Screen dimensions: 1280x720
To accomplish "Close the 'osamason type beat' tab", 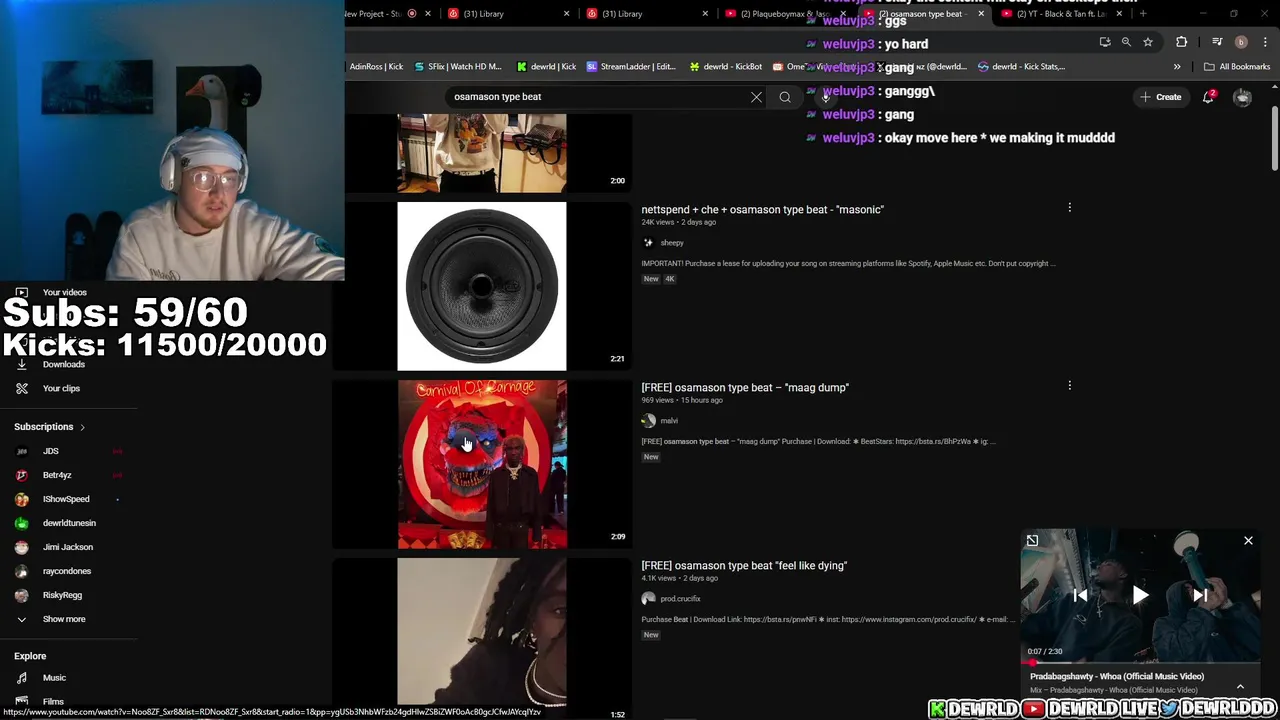I will (x=981, y=14).
